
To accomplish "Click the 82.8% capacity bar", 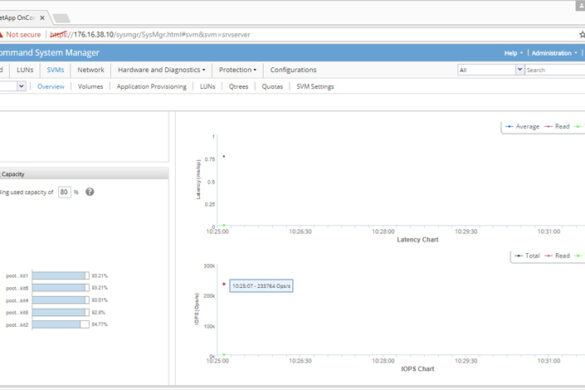I will (61, 312).
